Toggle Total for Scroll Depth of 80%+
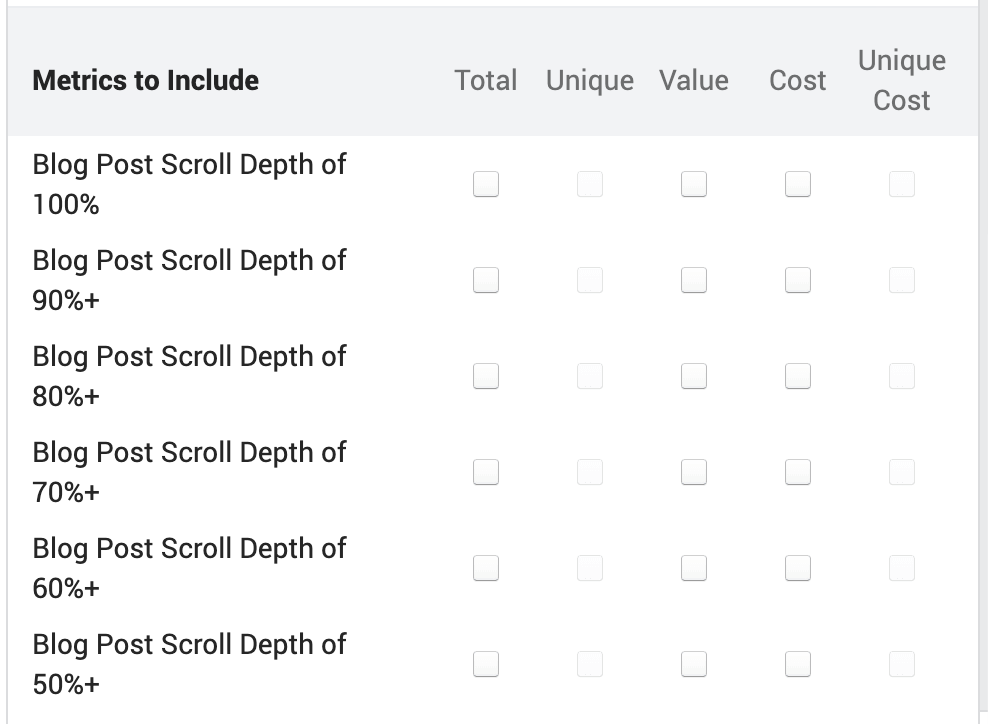The image size is (988, 724). click(x=486, y=376)
